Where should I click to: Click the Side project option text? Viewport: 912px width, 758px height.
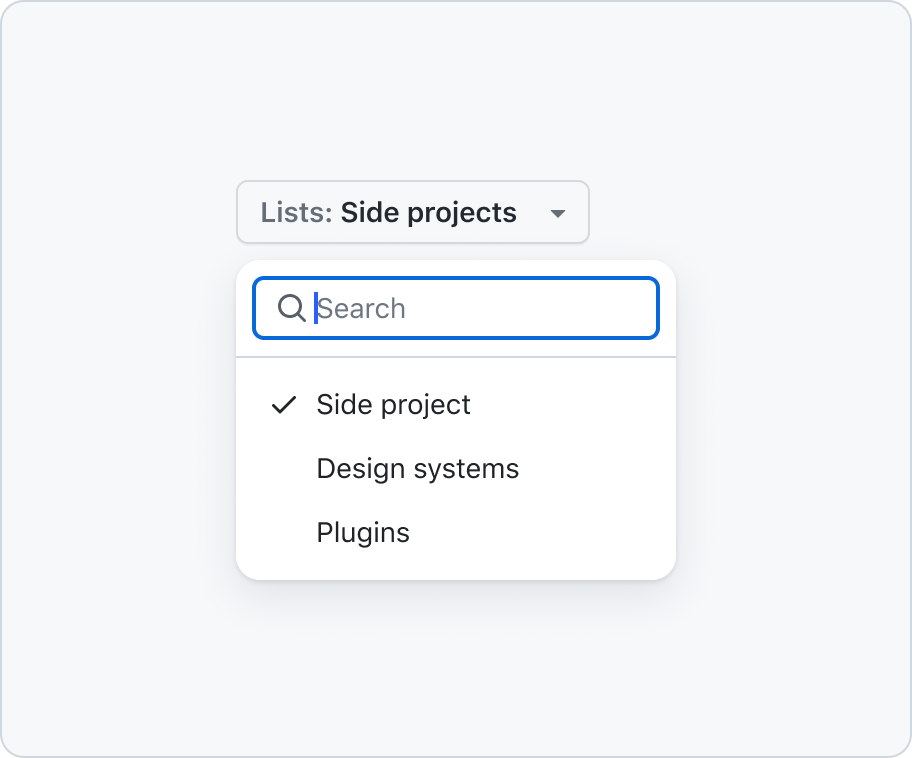[394, 405]
